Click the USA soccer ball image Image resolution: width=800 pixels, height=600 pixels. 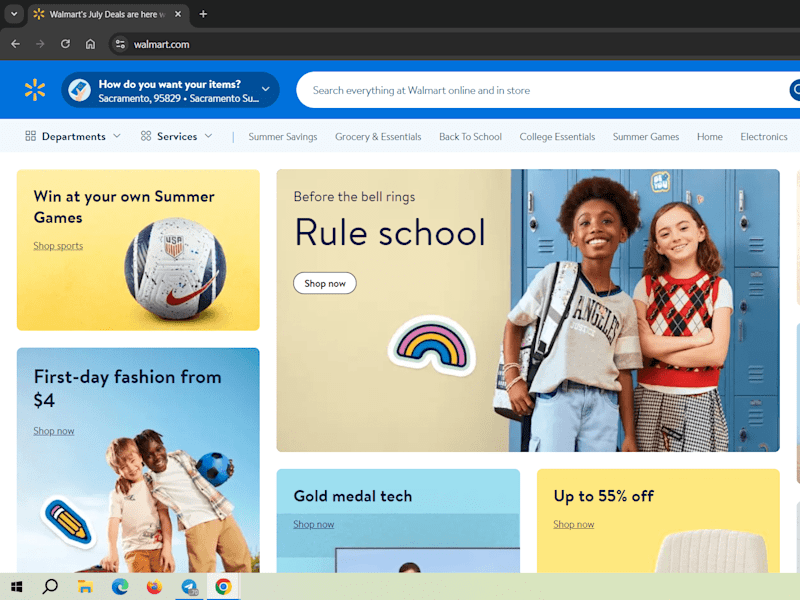click(176, 269)
